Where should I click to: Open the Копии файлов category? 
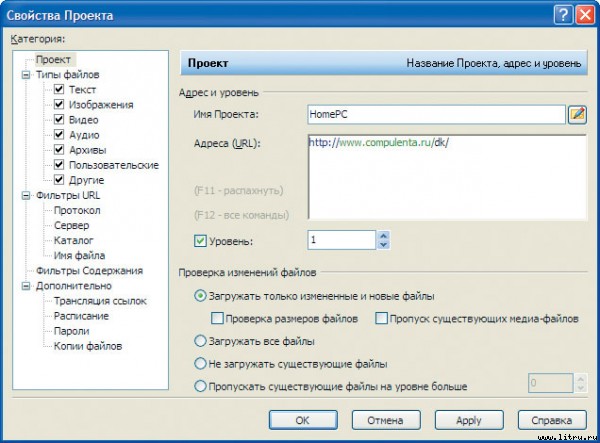click(x=88, y=346)
